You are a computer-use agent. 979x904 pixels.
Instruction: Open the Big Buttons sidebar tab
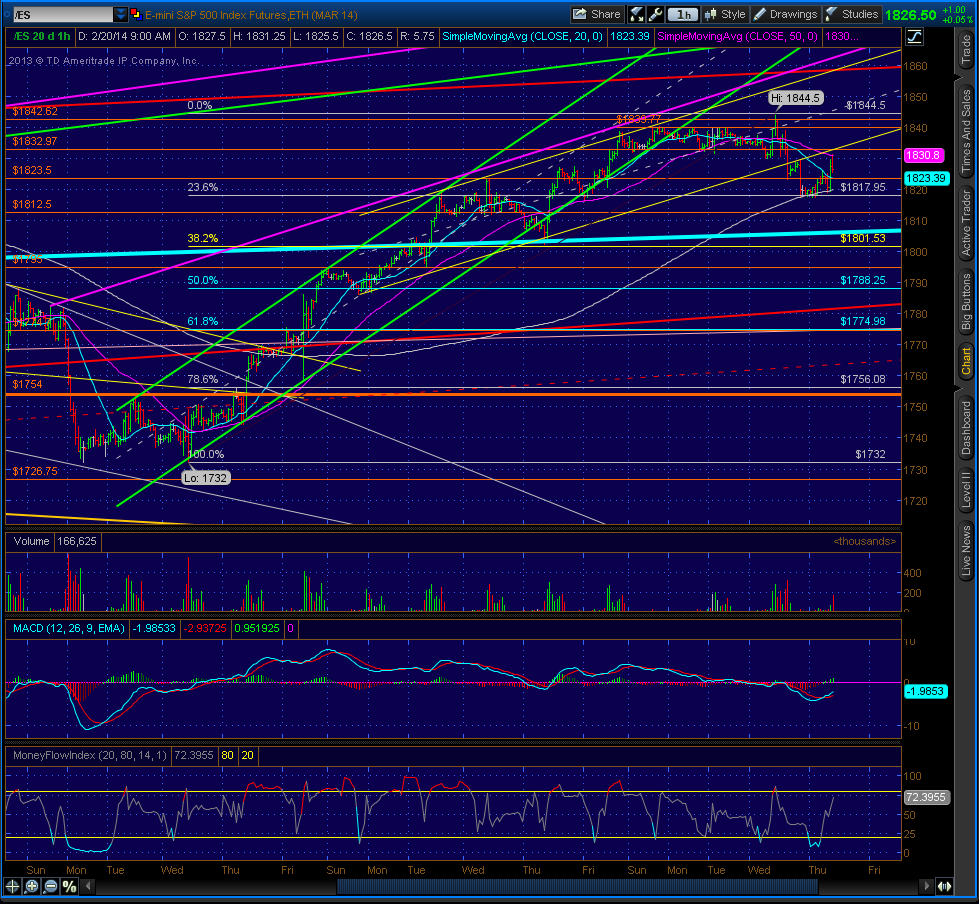(x=966, y=302)
